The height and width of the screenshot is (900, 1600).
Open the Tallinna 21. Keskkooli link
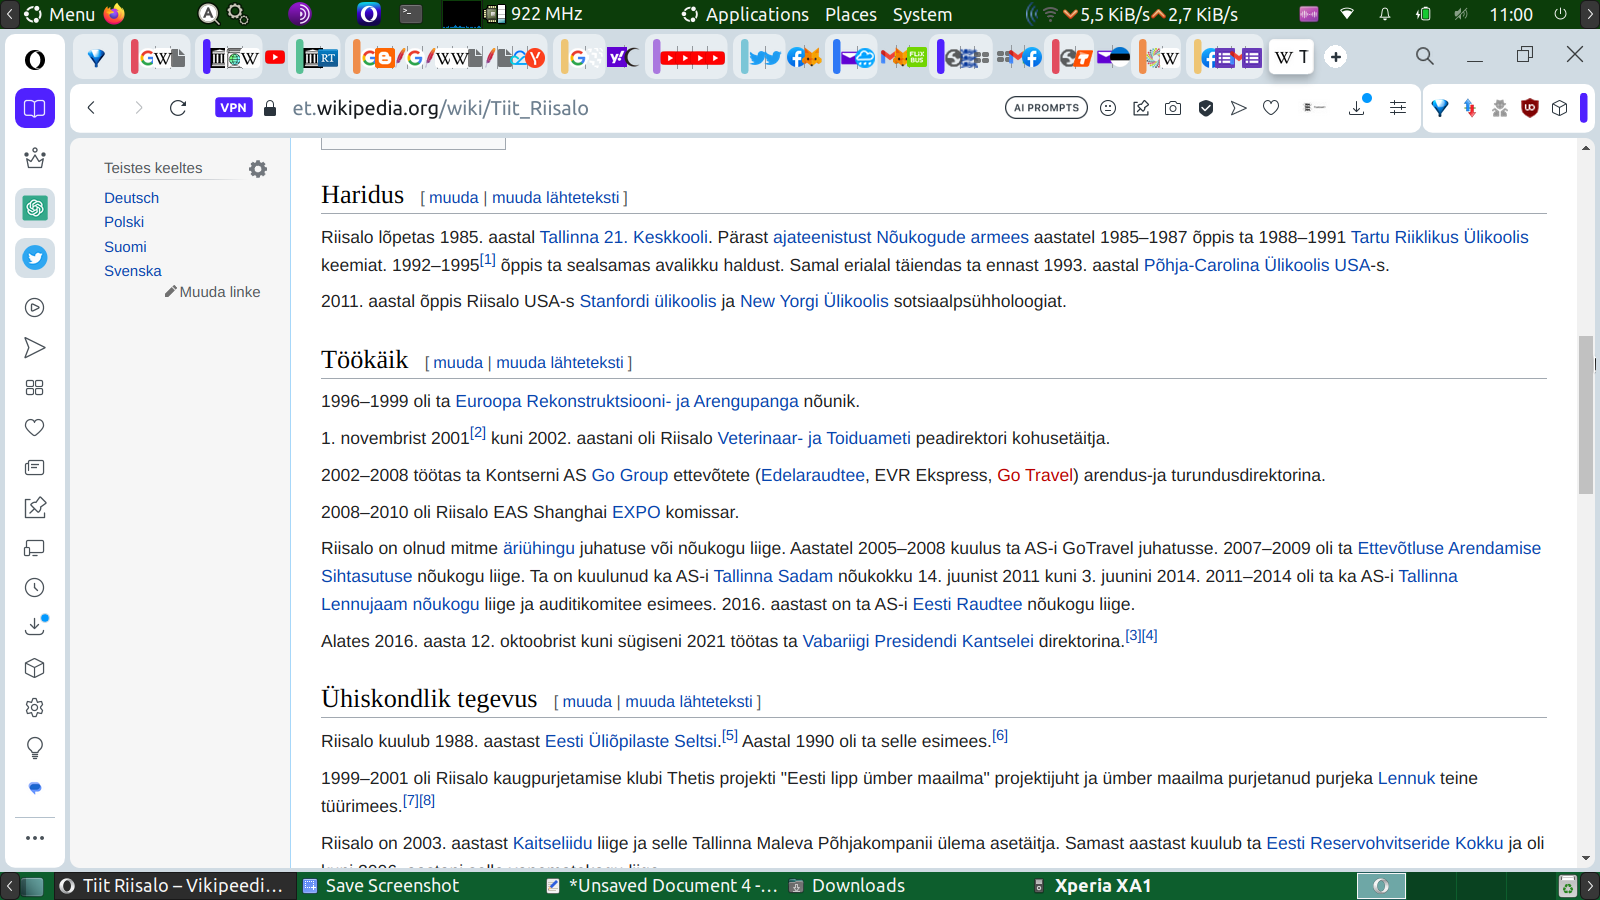(x=624, y=237)
